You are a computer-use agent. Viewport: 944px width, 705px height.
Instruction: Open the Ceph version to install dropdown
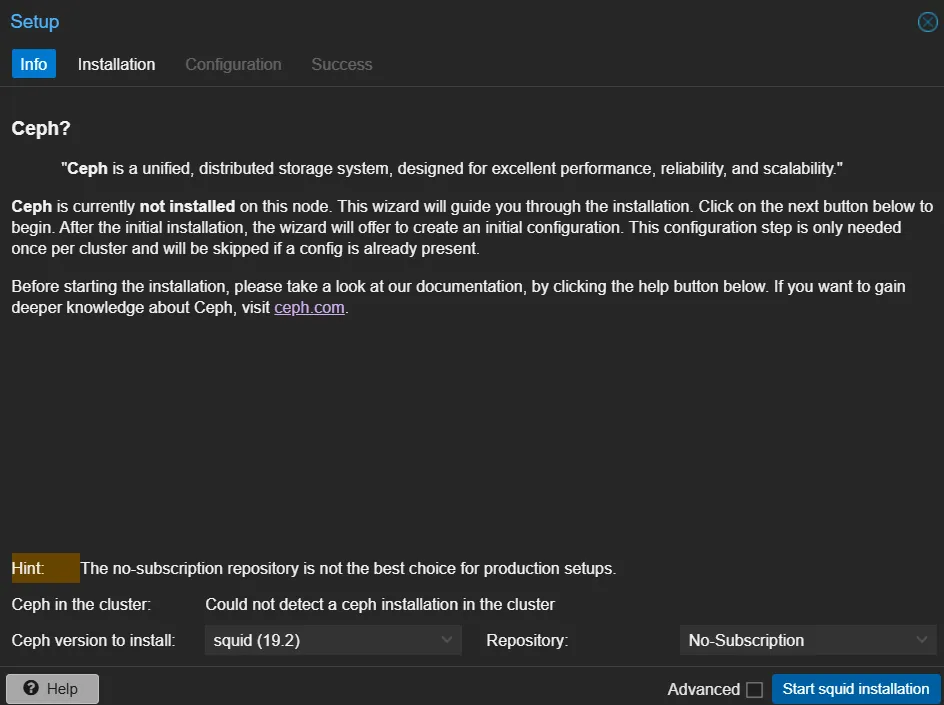tap(333, 640)
